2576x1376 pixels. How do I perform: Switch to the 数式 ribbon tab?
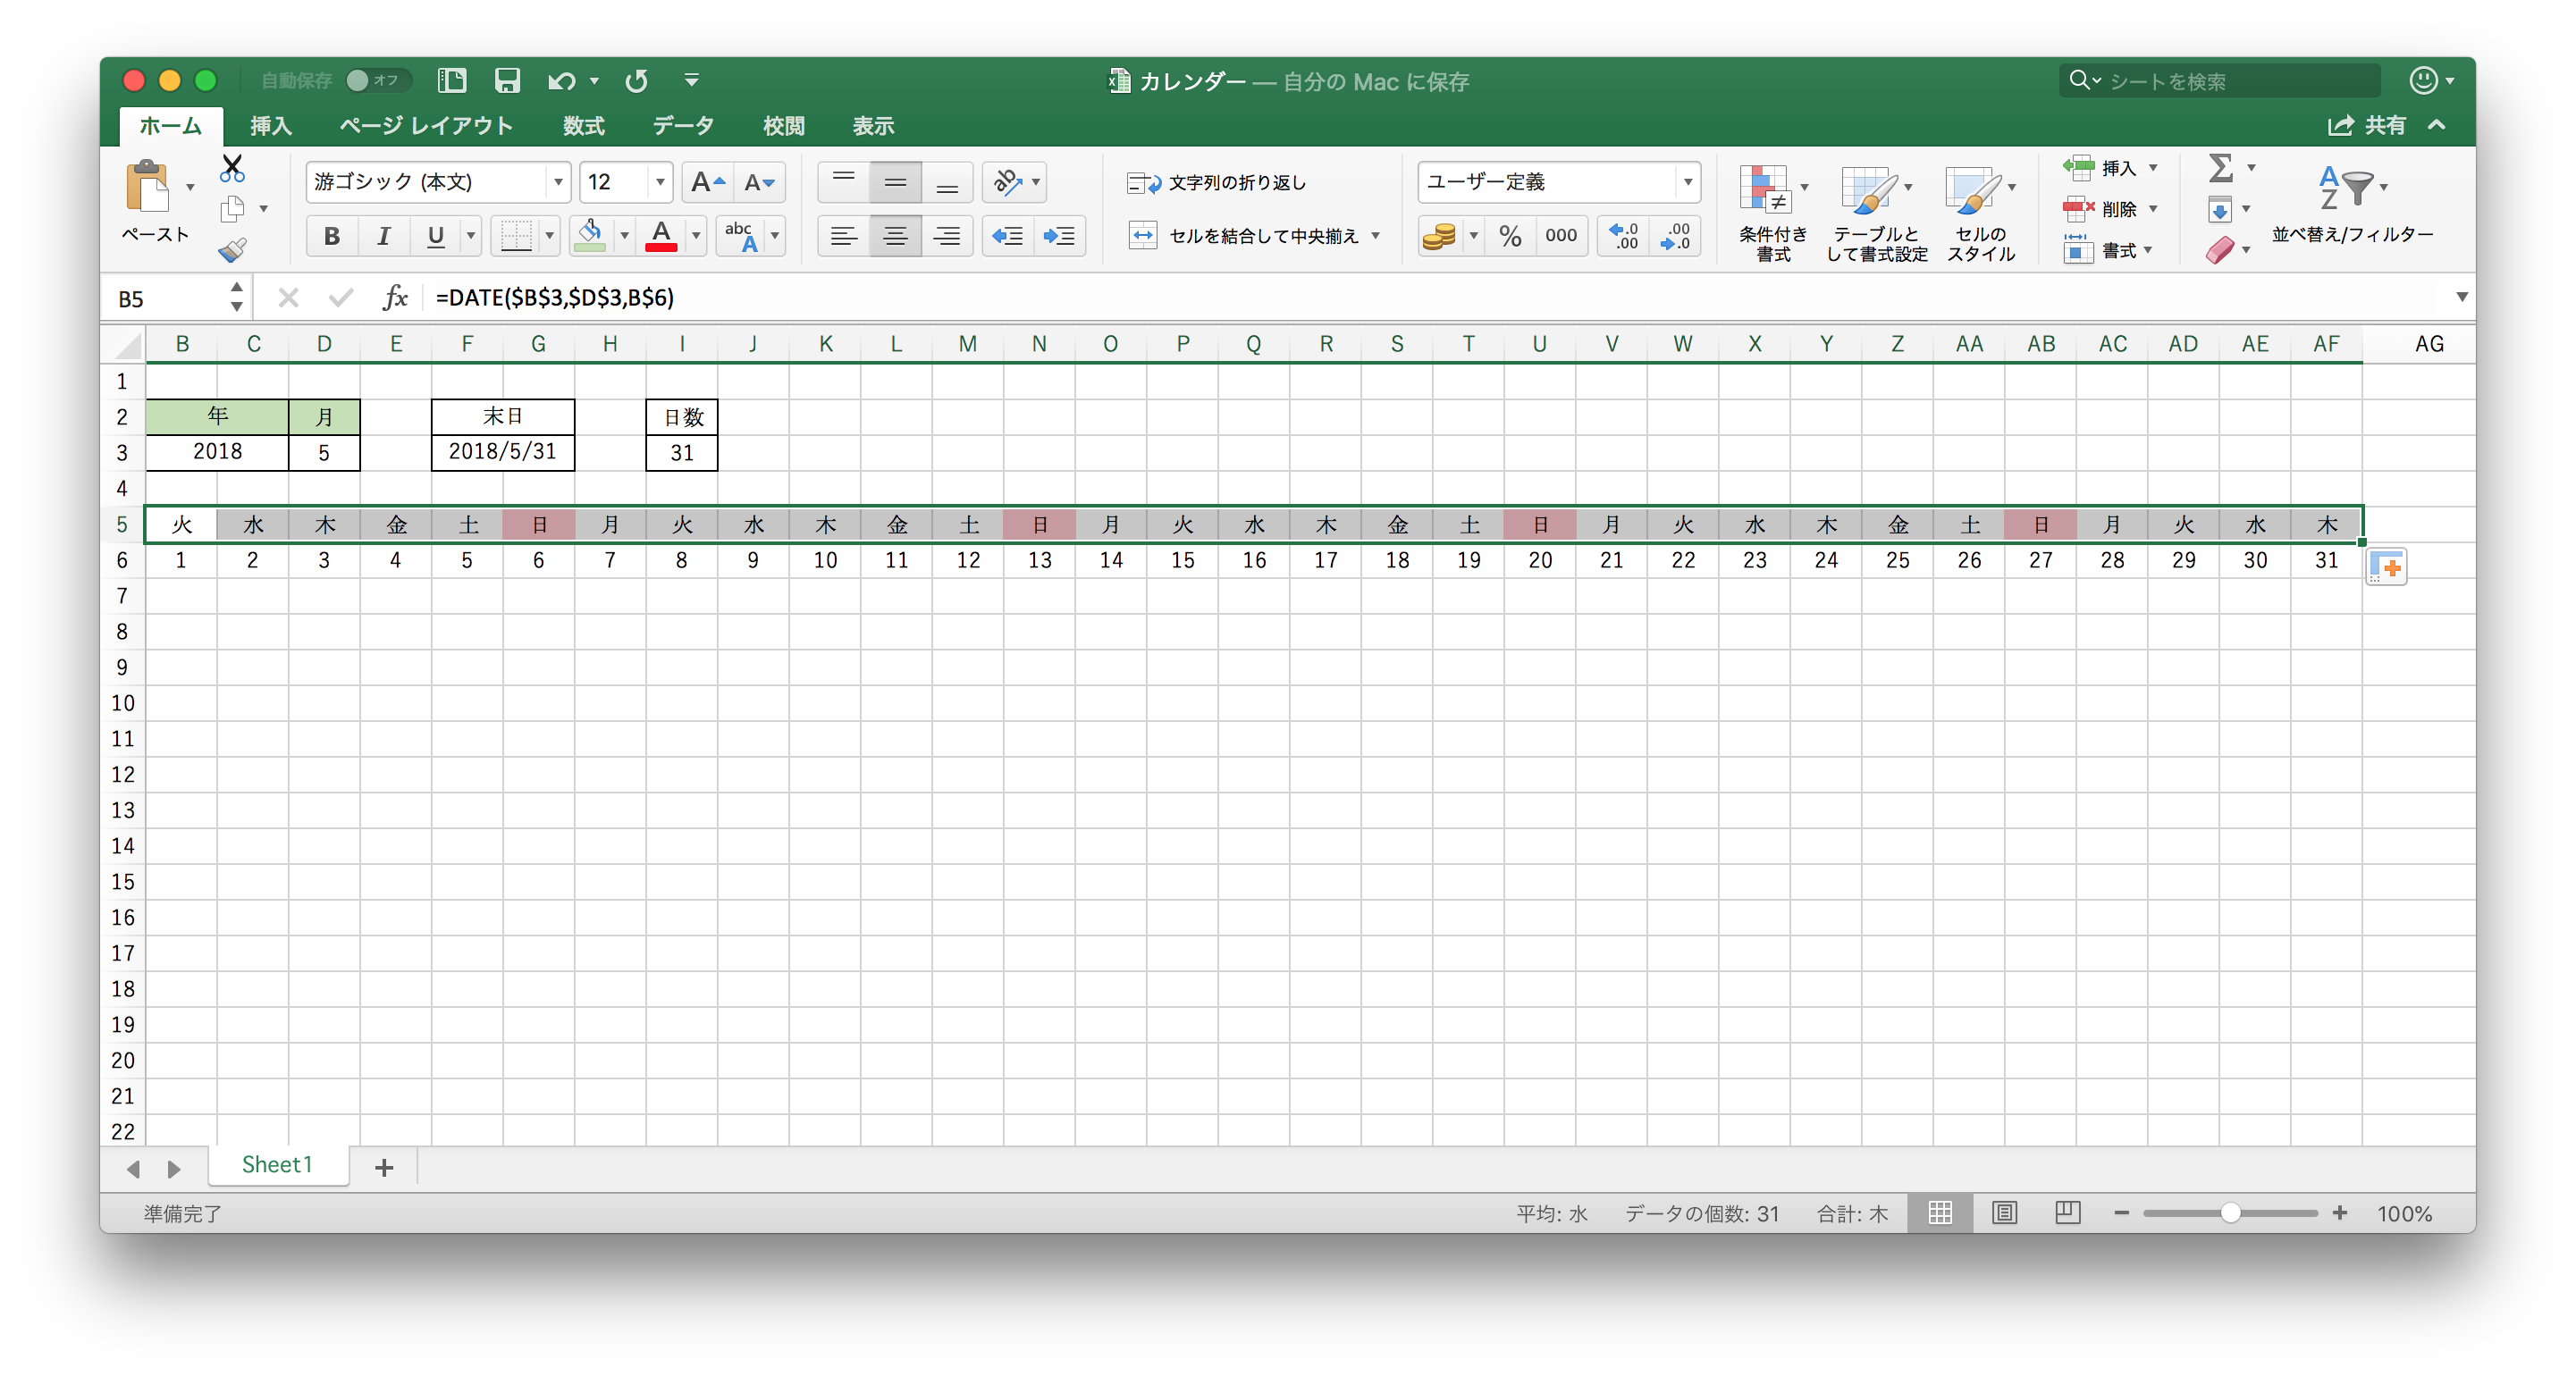(x=583, y=126)
